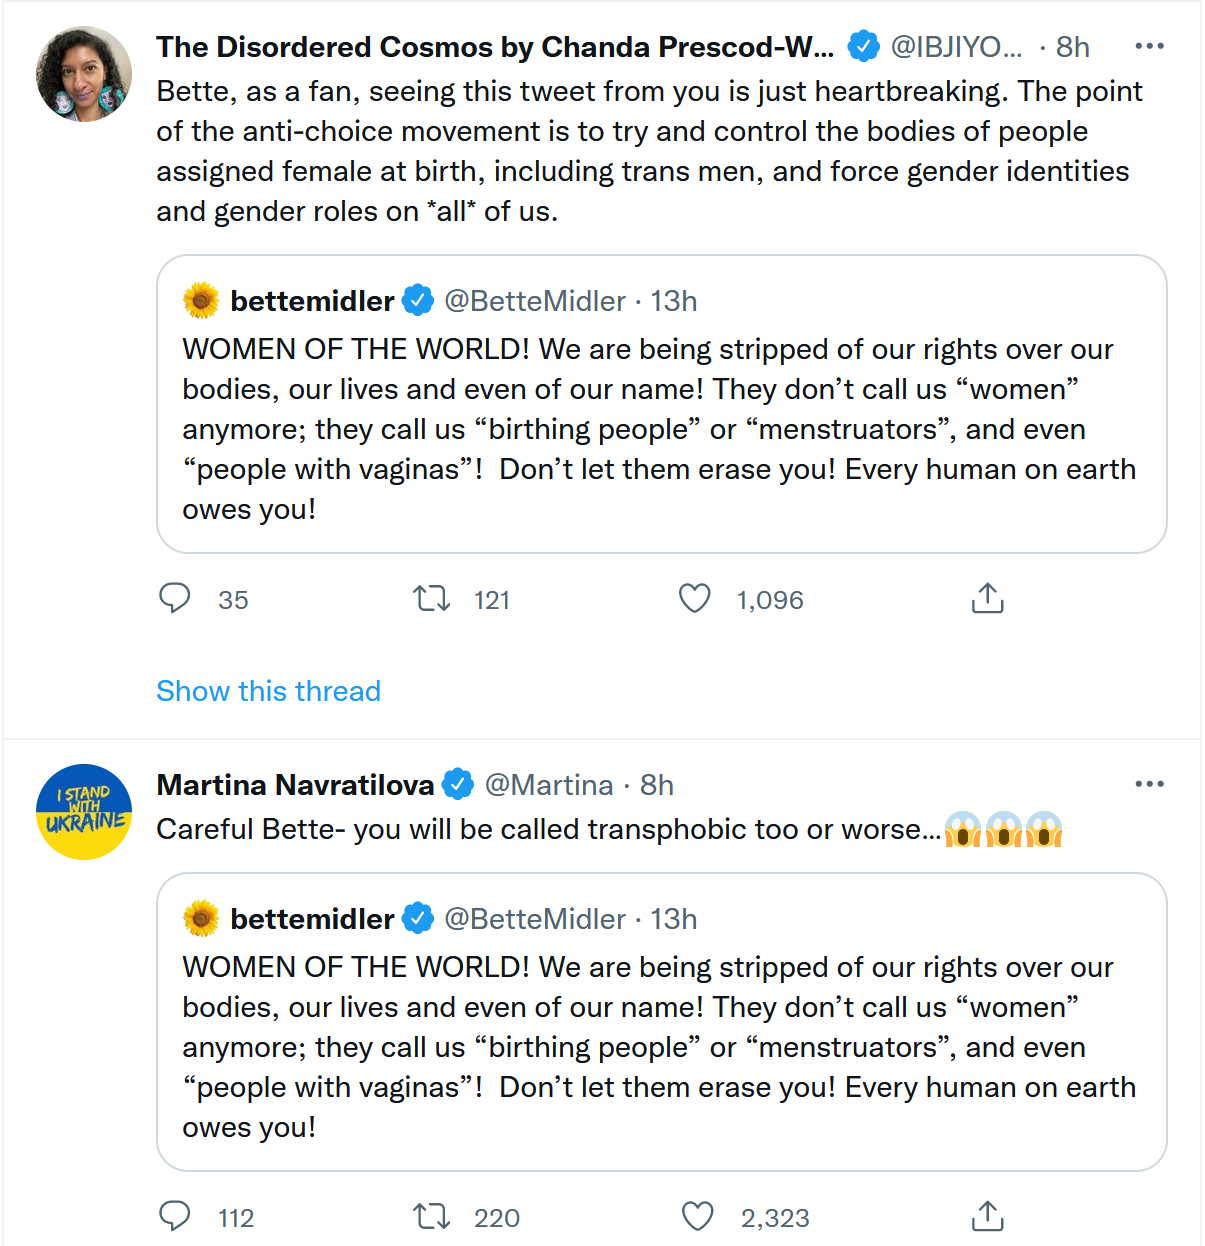Open Chanda Prescod-Weinstein's profile picture
The height and width of the screenshot is (1246, 1205).
click(x=84, y=74)
